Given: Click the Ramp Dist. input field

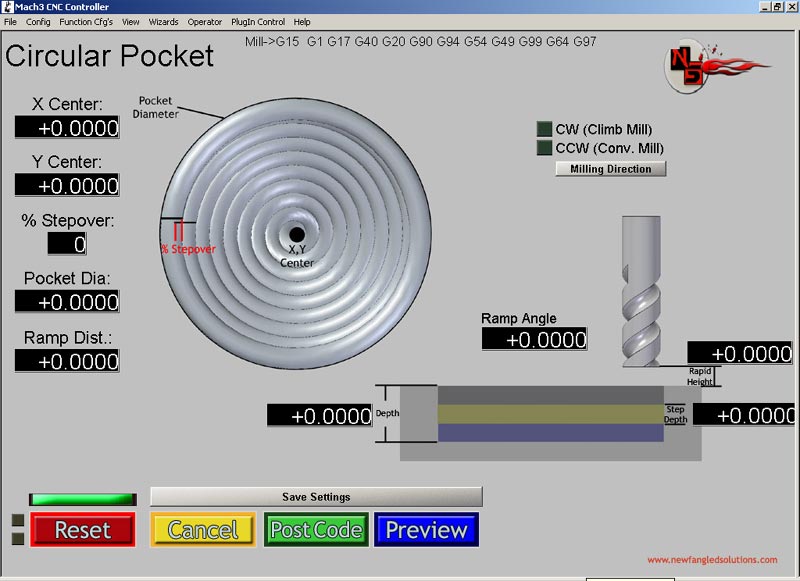Looking at the screenshot, I should coord(67,360).
